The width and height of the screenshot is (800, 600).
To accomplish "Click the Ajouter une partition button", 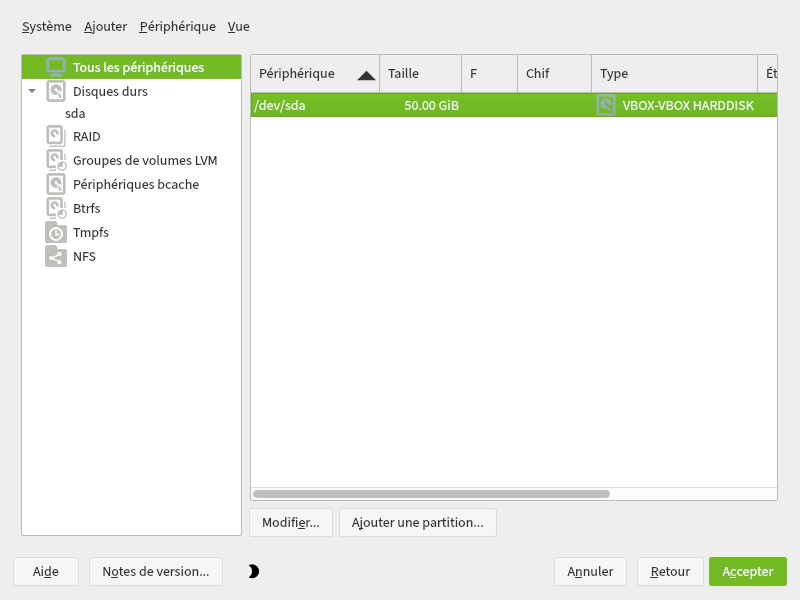I will (417, 522).
